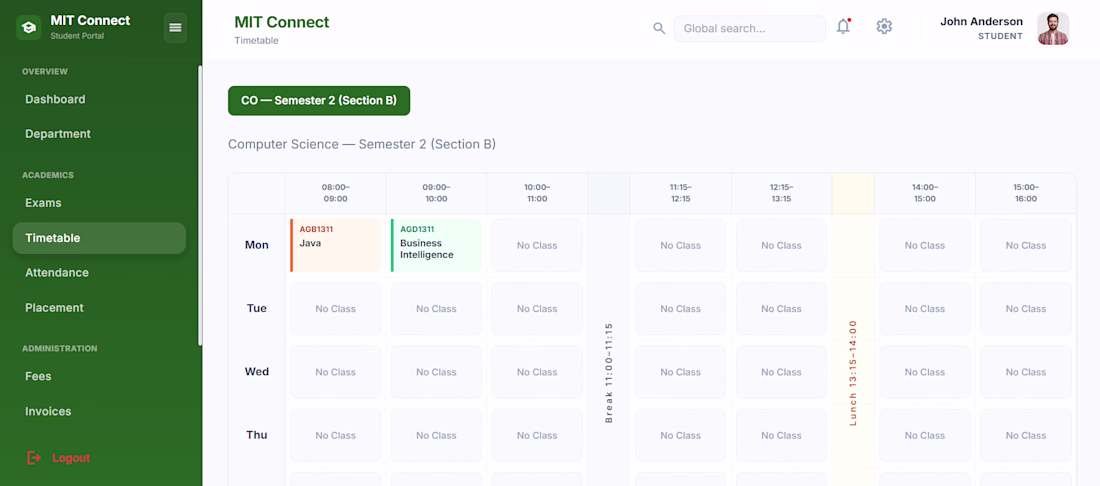Image resolution: width=1100 pixels, height=486 pixels.
Task: Click Thursday 10:00–11:00 No Class cell
Action: tap(537, 435)
